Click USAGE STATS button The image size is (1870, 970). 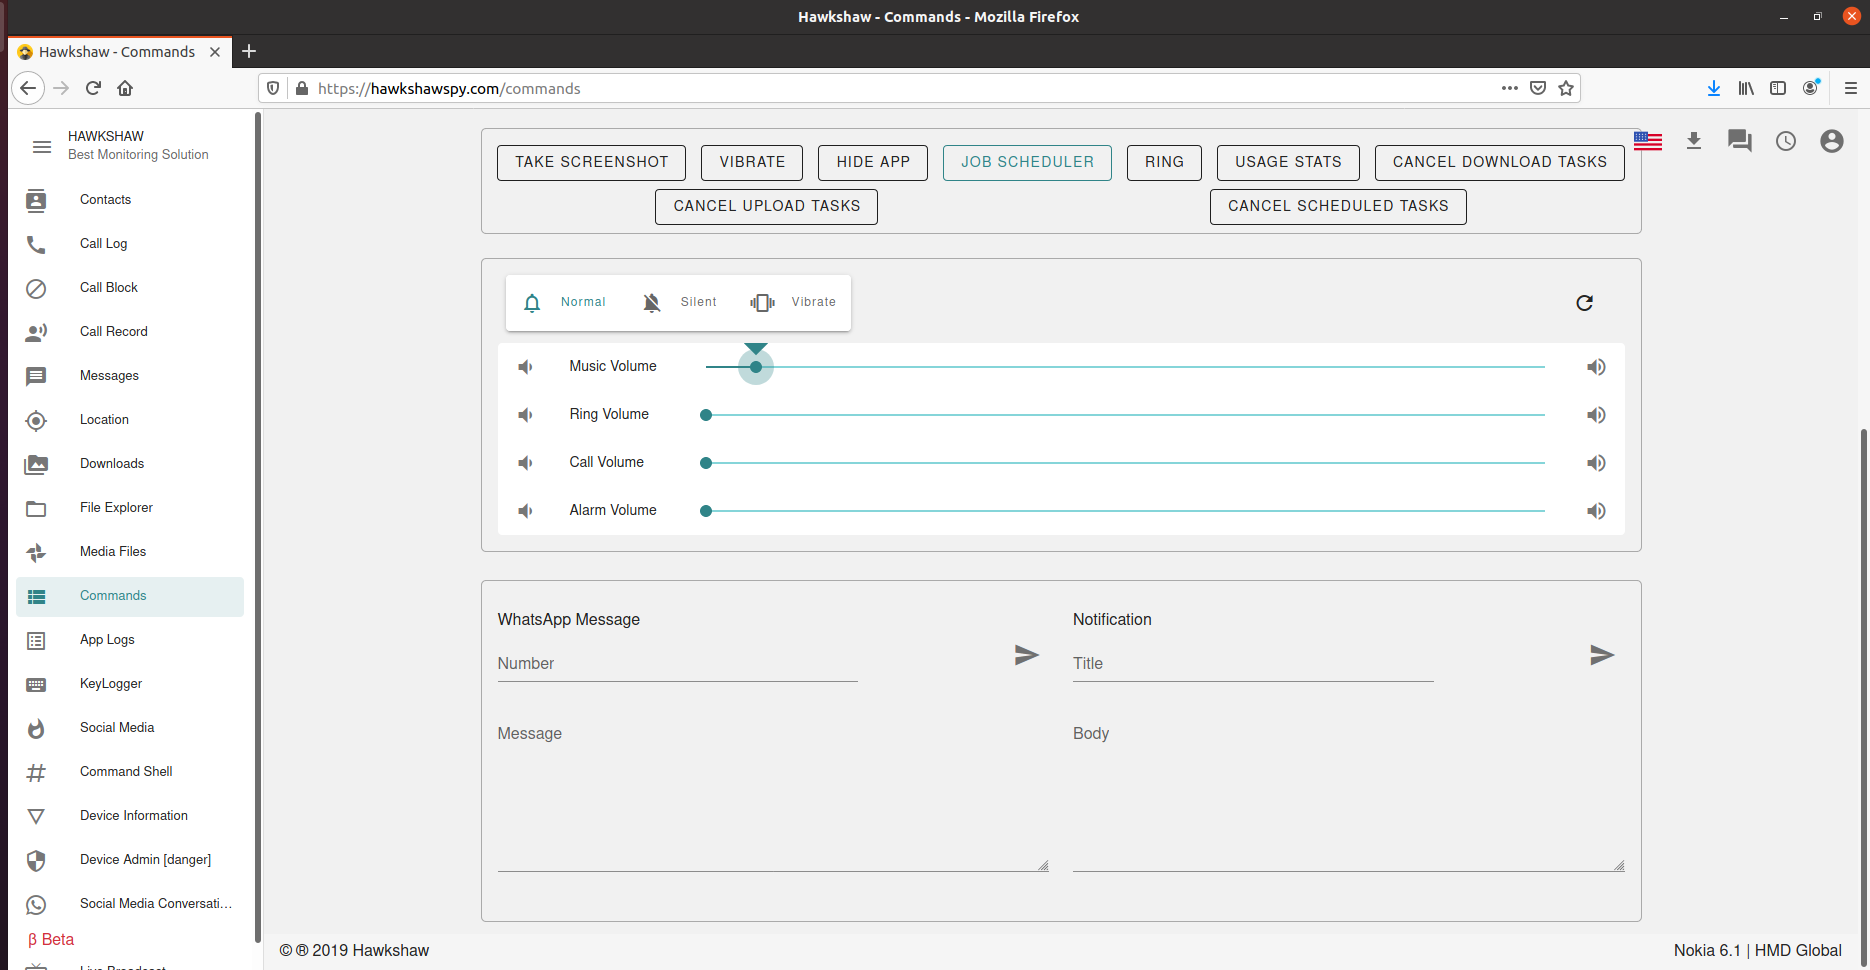coord(1288,162)
